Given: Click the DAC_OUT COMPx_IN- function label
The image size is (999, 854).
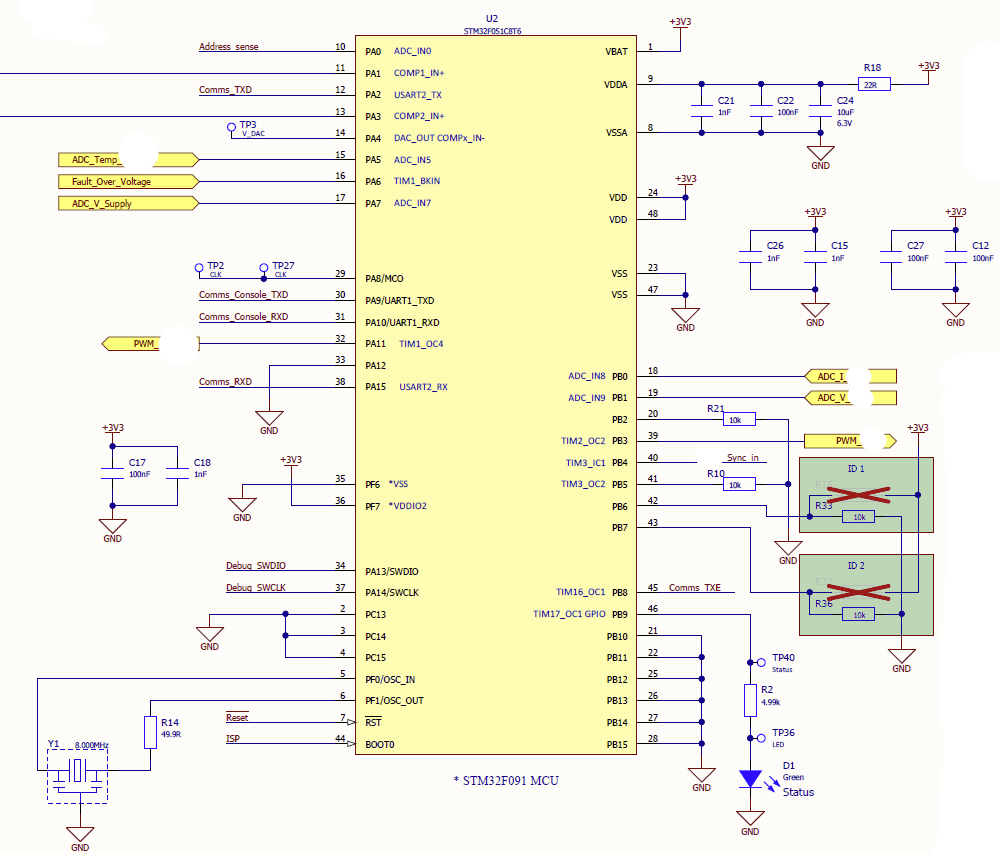Looking at the screenshot, I should pyautogui.click(x=440, y=138).
